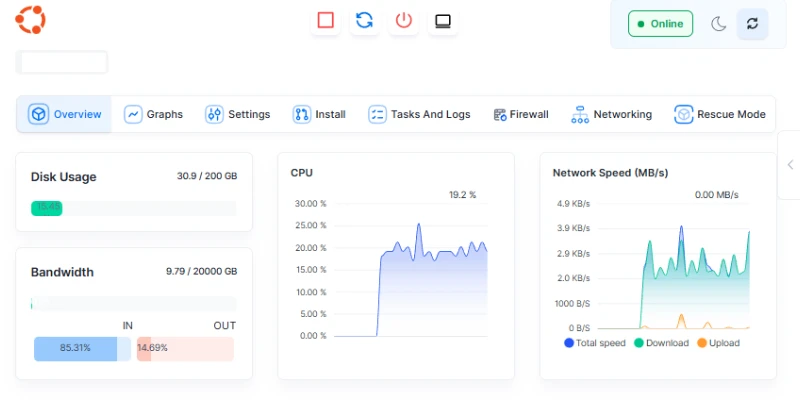The image size is (800, 400).
Task: Click the red OUT 14.69% bar
Action: point(185,349)
